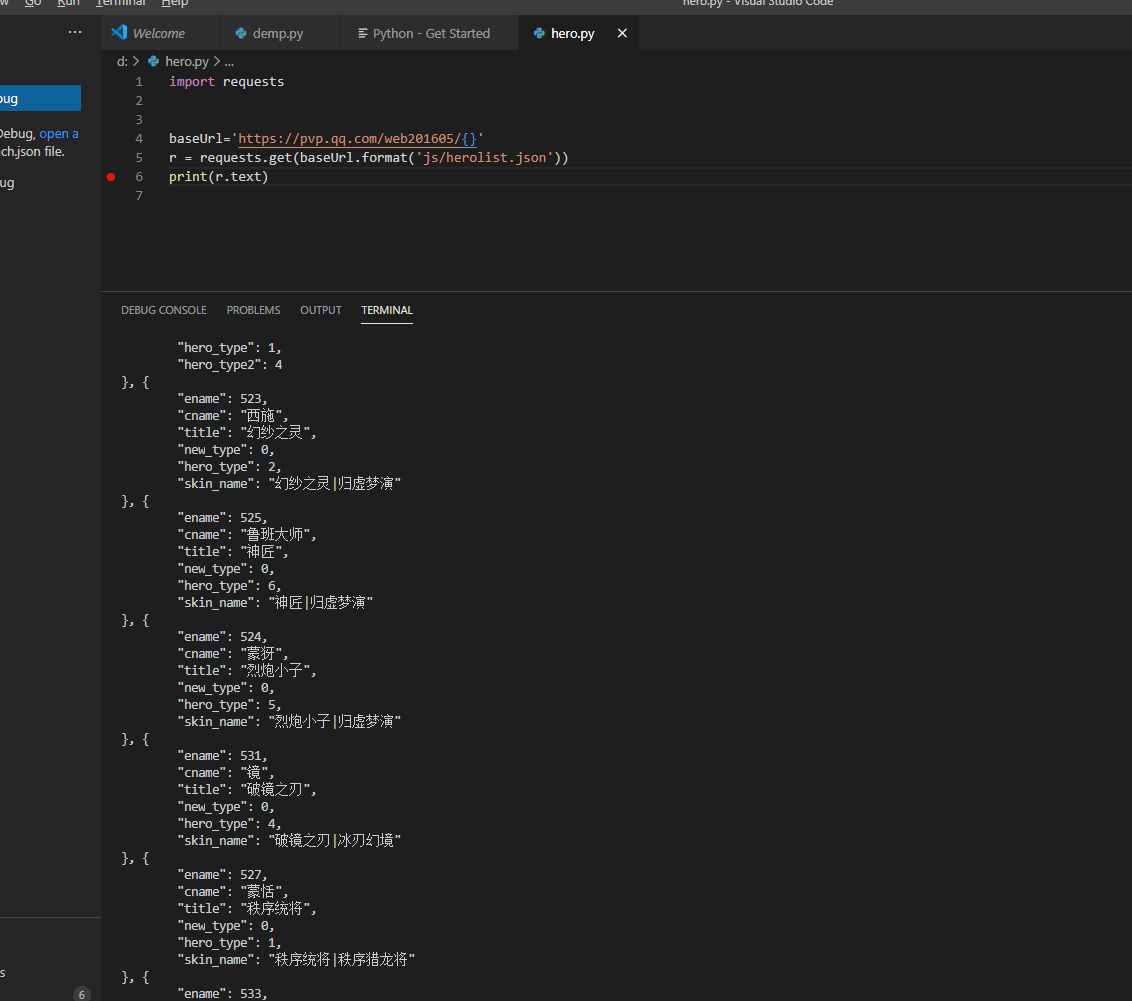Open the PROBLEMS panel tab
The height and width of the screenshot is (1001, 1132).
(253, 310)
